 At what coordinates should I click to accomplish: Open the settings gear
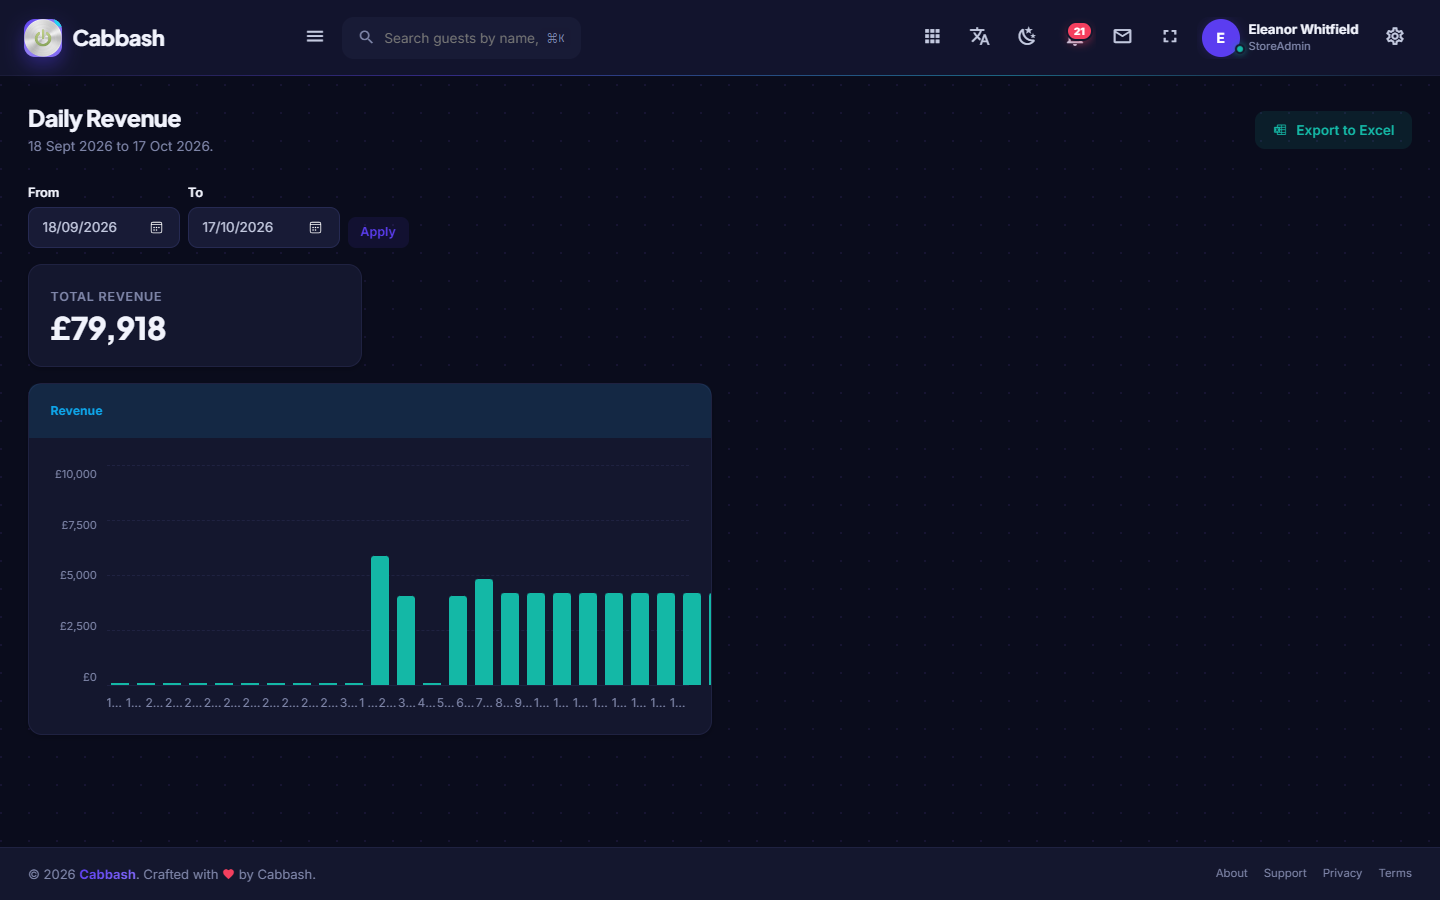(1395, 37)
